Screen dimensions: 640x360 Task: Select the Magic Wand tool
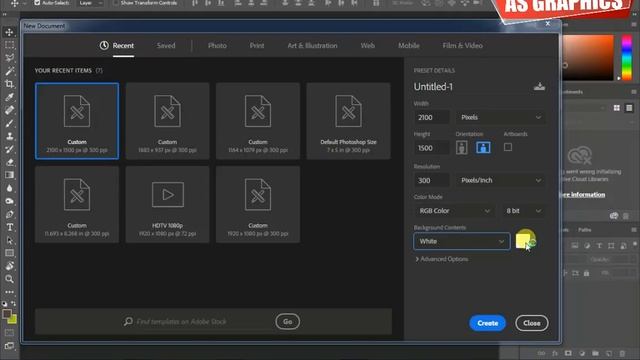9,71
